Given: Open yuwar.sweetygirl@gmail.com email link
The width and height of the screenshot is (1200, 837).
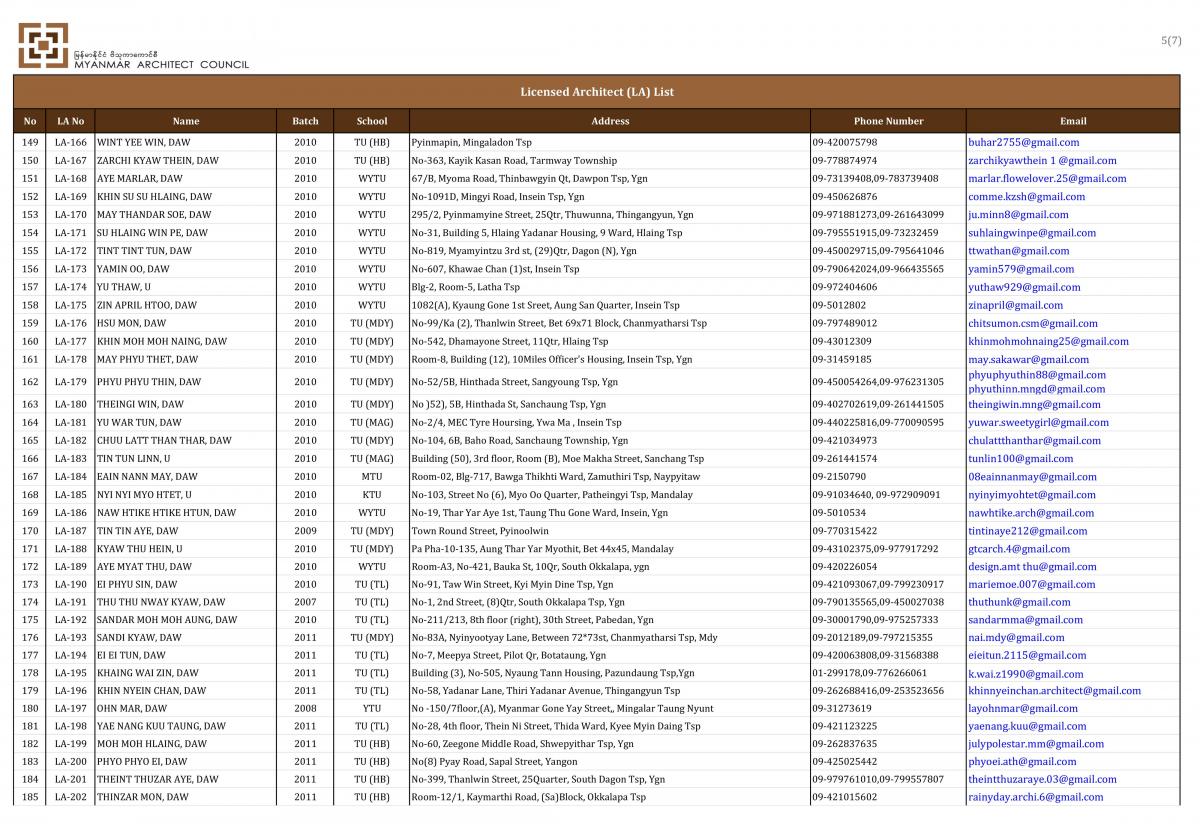Looking at the screenshot, I should [x=1038, y=422].
